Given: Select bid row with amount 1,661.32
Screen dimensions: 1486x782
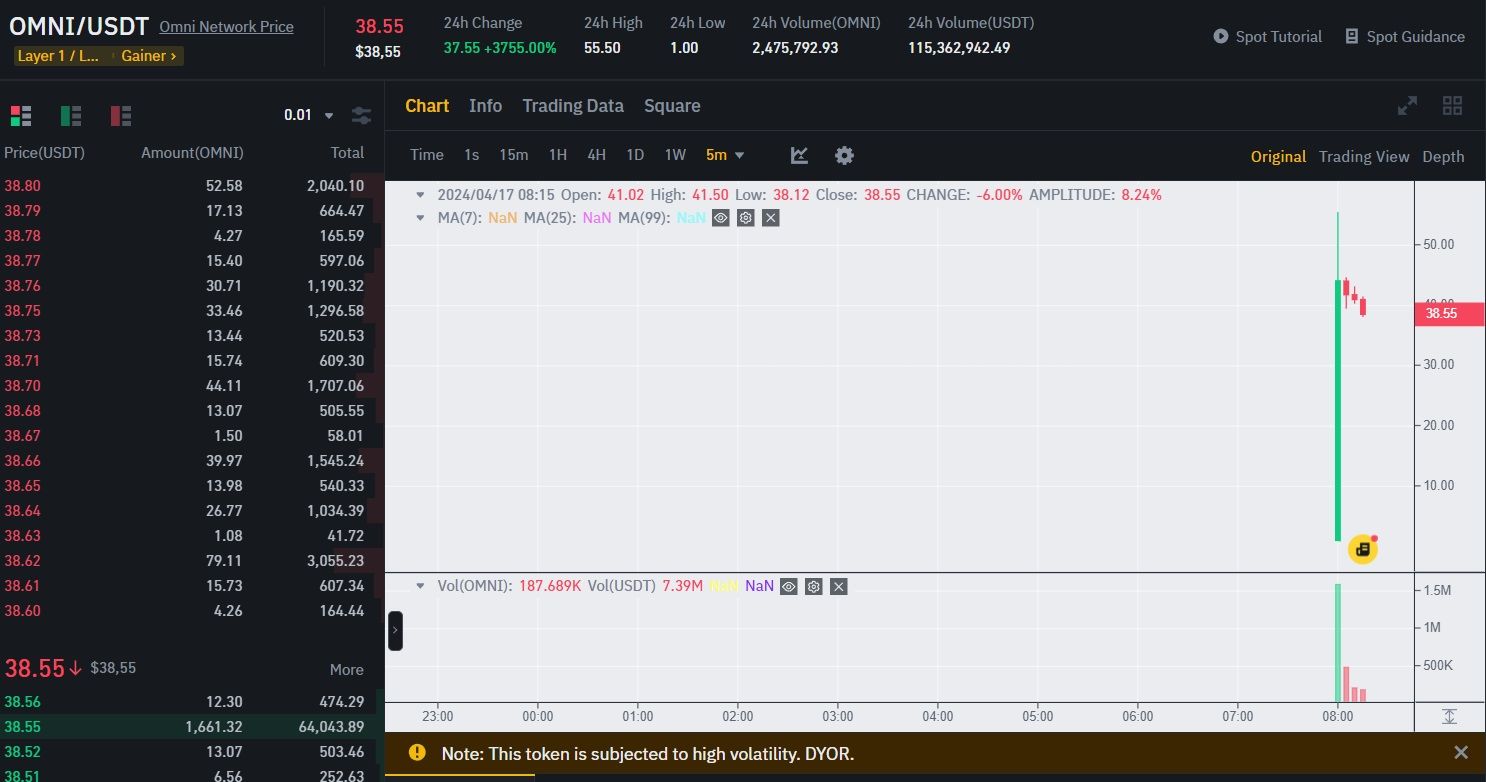Looking at the screenshot, I should [192, 727].
